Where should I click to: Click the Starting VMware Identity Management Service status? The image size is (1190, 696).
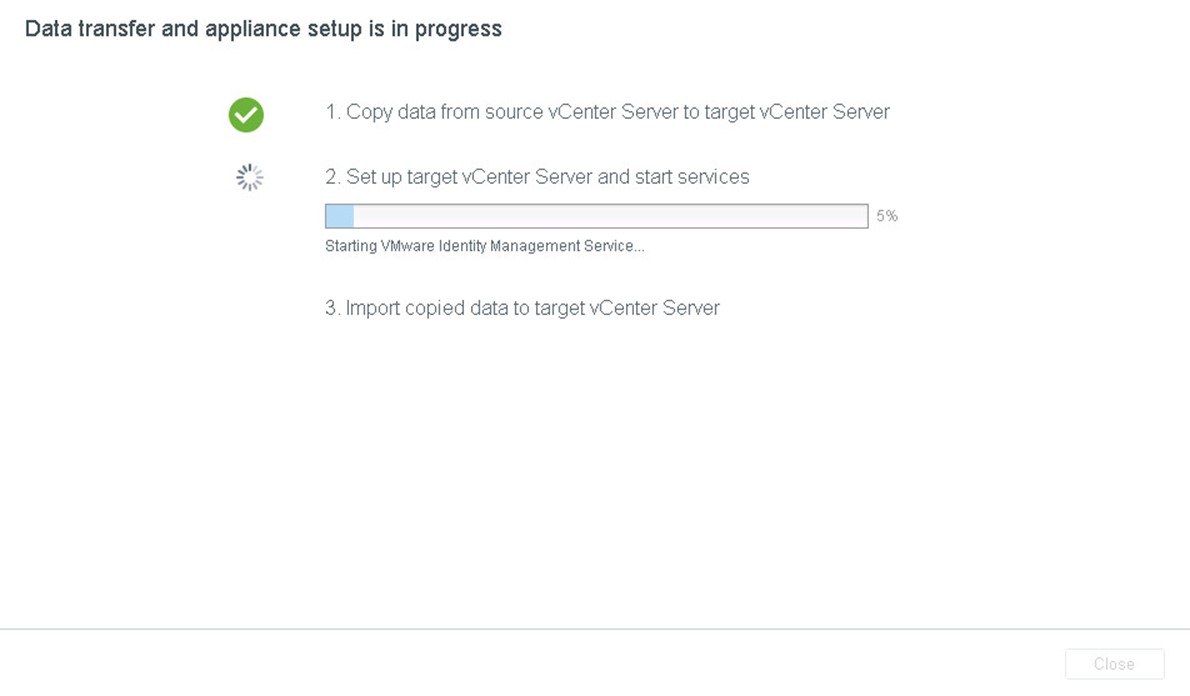click(484, 246)
